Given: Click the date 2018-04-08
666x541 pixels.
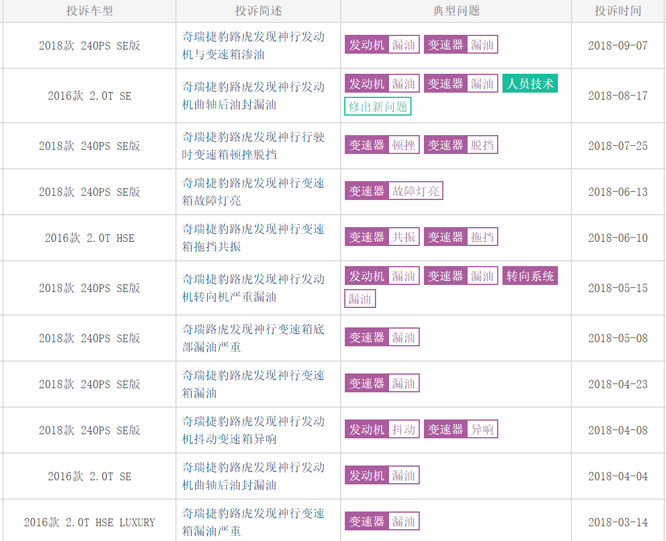Looking at the screenshot, I should pyautogui.click(x=618, y=430).
